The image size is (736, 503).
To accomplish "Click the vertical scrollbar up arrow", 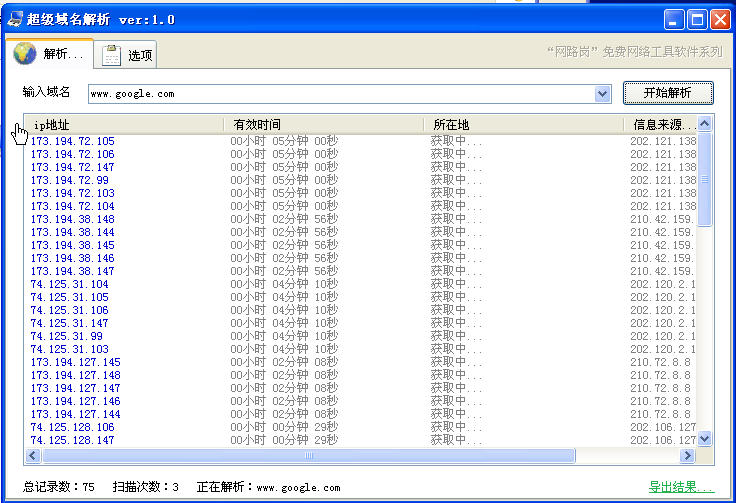I will 705,124.
